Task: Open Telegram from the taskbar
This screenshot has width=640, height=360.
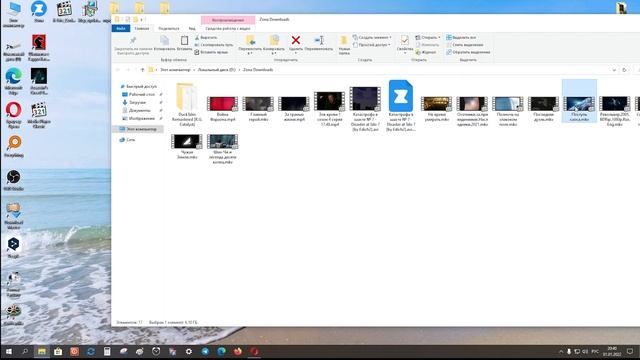Action: (205, 351)
